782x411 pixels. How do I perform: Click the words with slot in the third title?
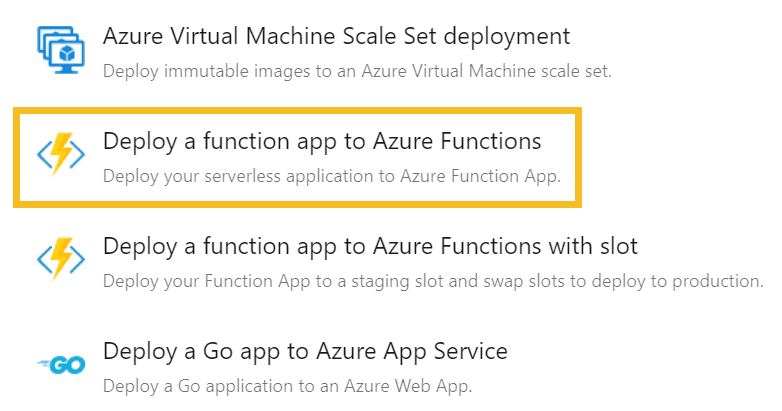[593, 247]
